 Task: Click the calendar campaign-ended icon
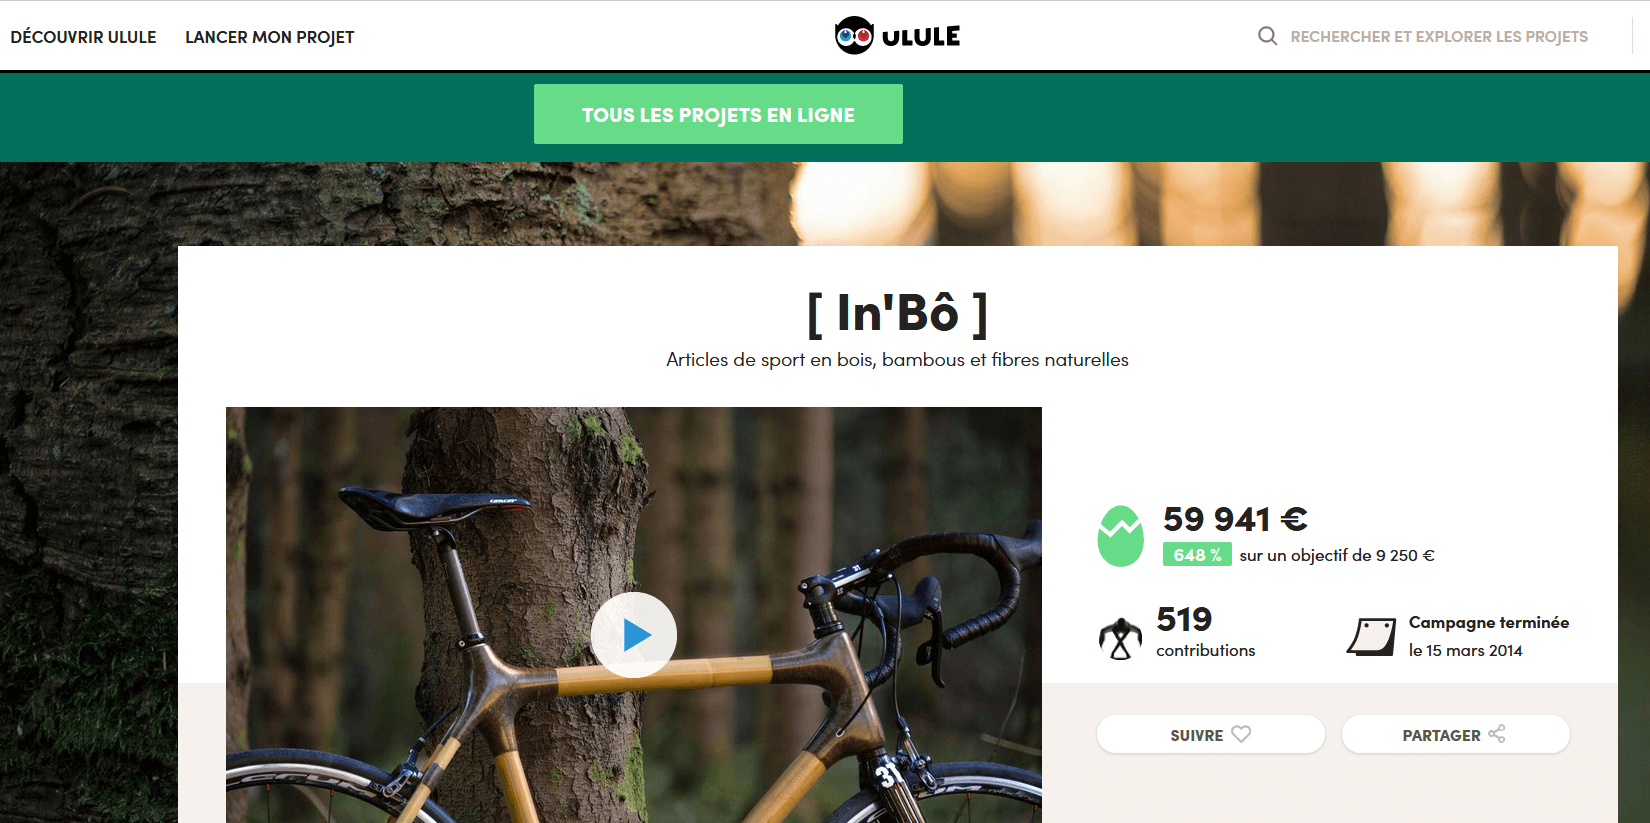1371,637
